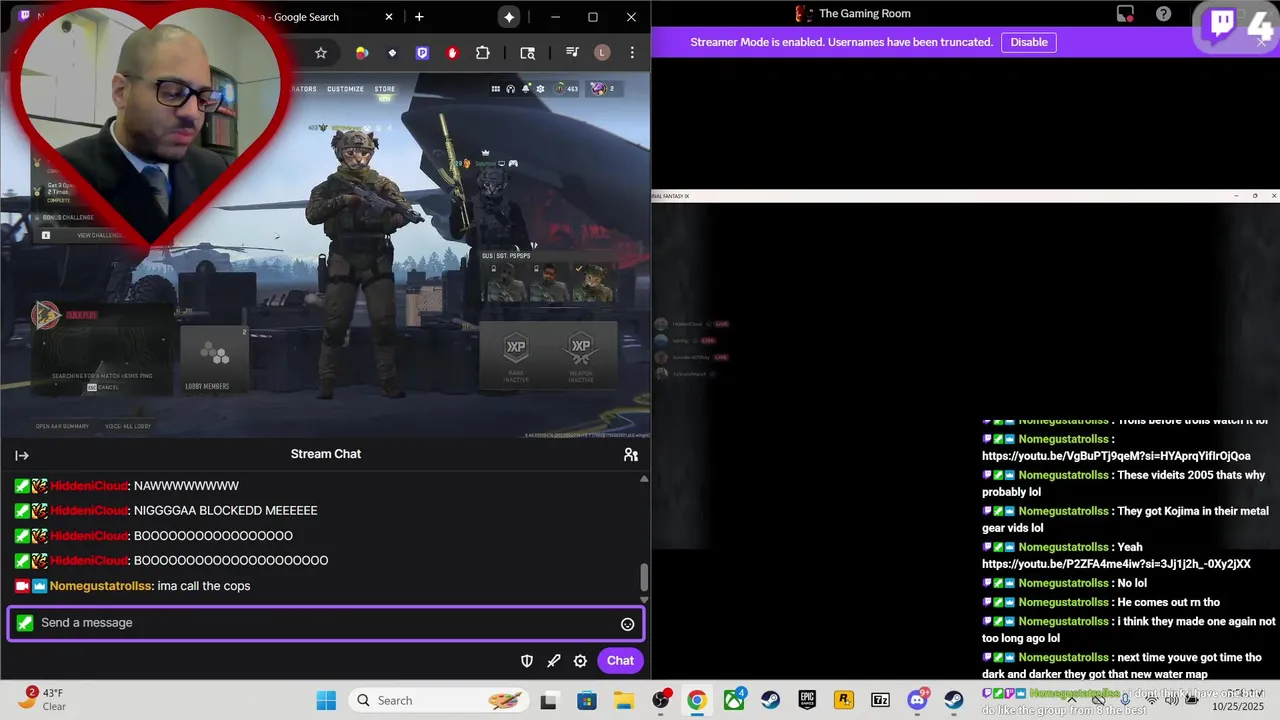Viewport: 1280px width, 720px height.
Task: Open Chrome three-dot menu
Action: [632, 53]
